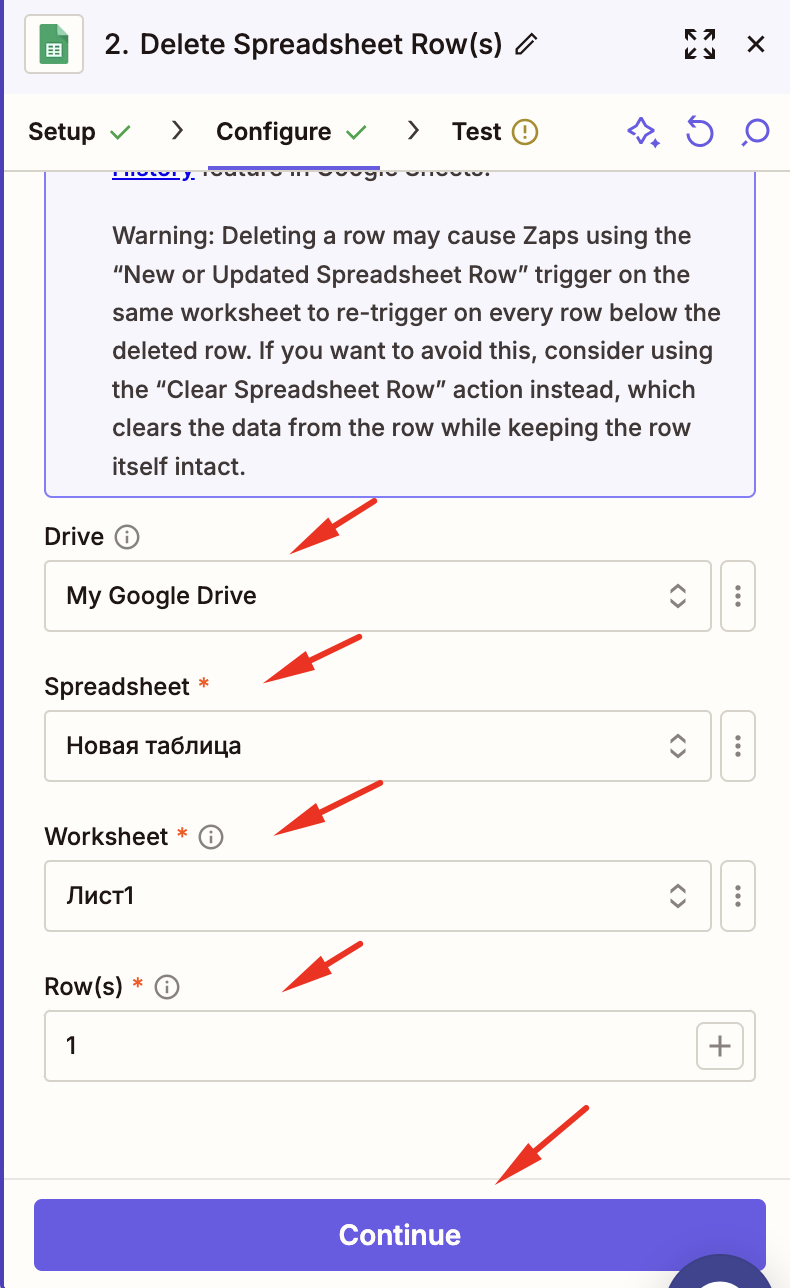Click the AI sparkle icon
This screenshot has width=790, height=1288.
(642, 132)
